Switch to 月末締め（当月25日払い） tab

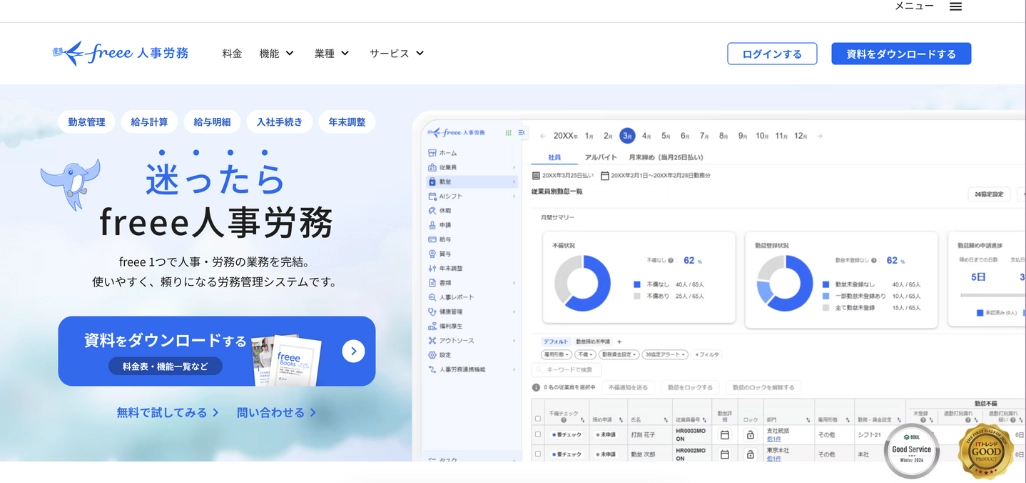tap(666, 157)
